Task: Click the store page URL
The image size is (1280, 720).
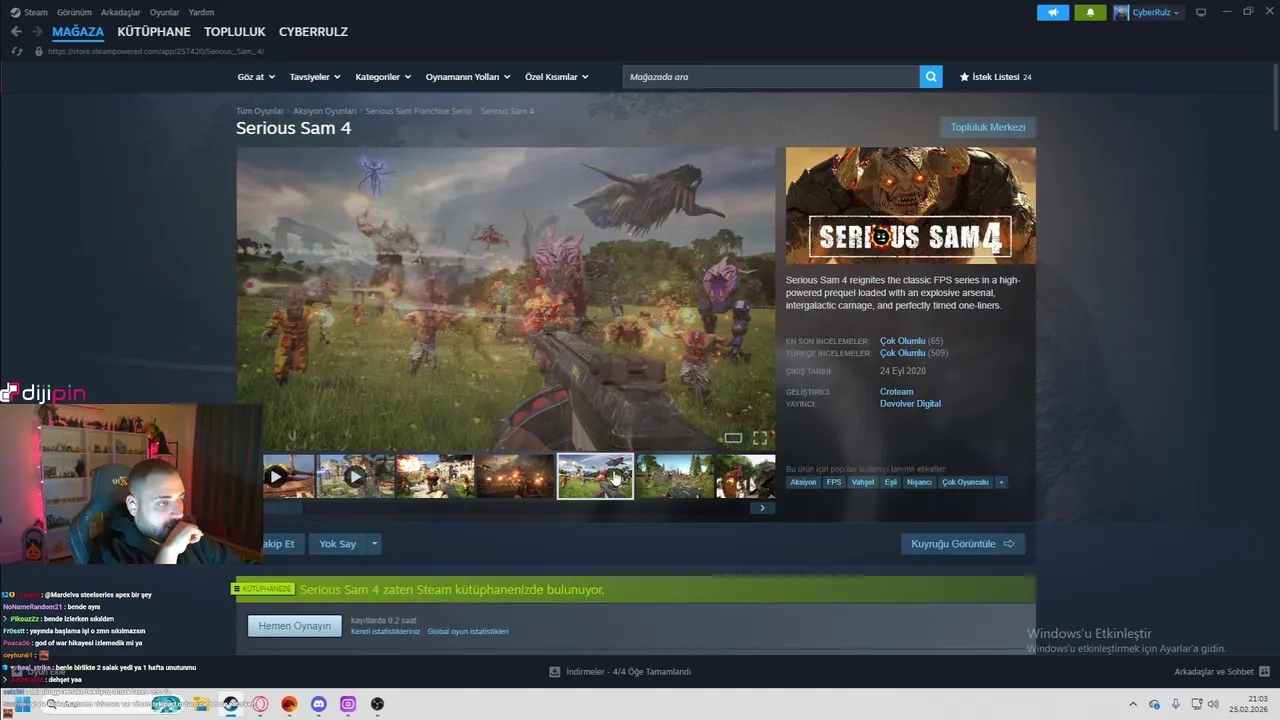Action: [x=156, y=51]
